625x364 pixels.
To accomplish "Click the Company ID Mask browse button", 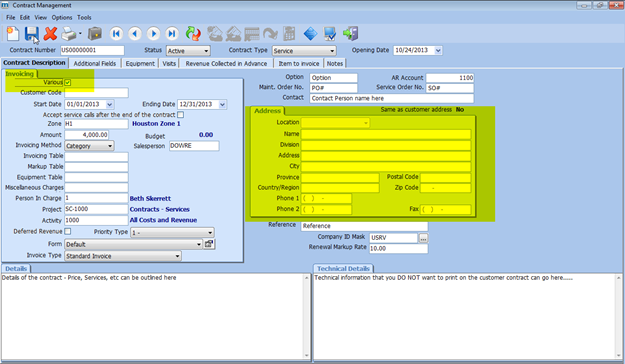I will (423, 238).
